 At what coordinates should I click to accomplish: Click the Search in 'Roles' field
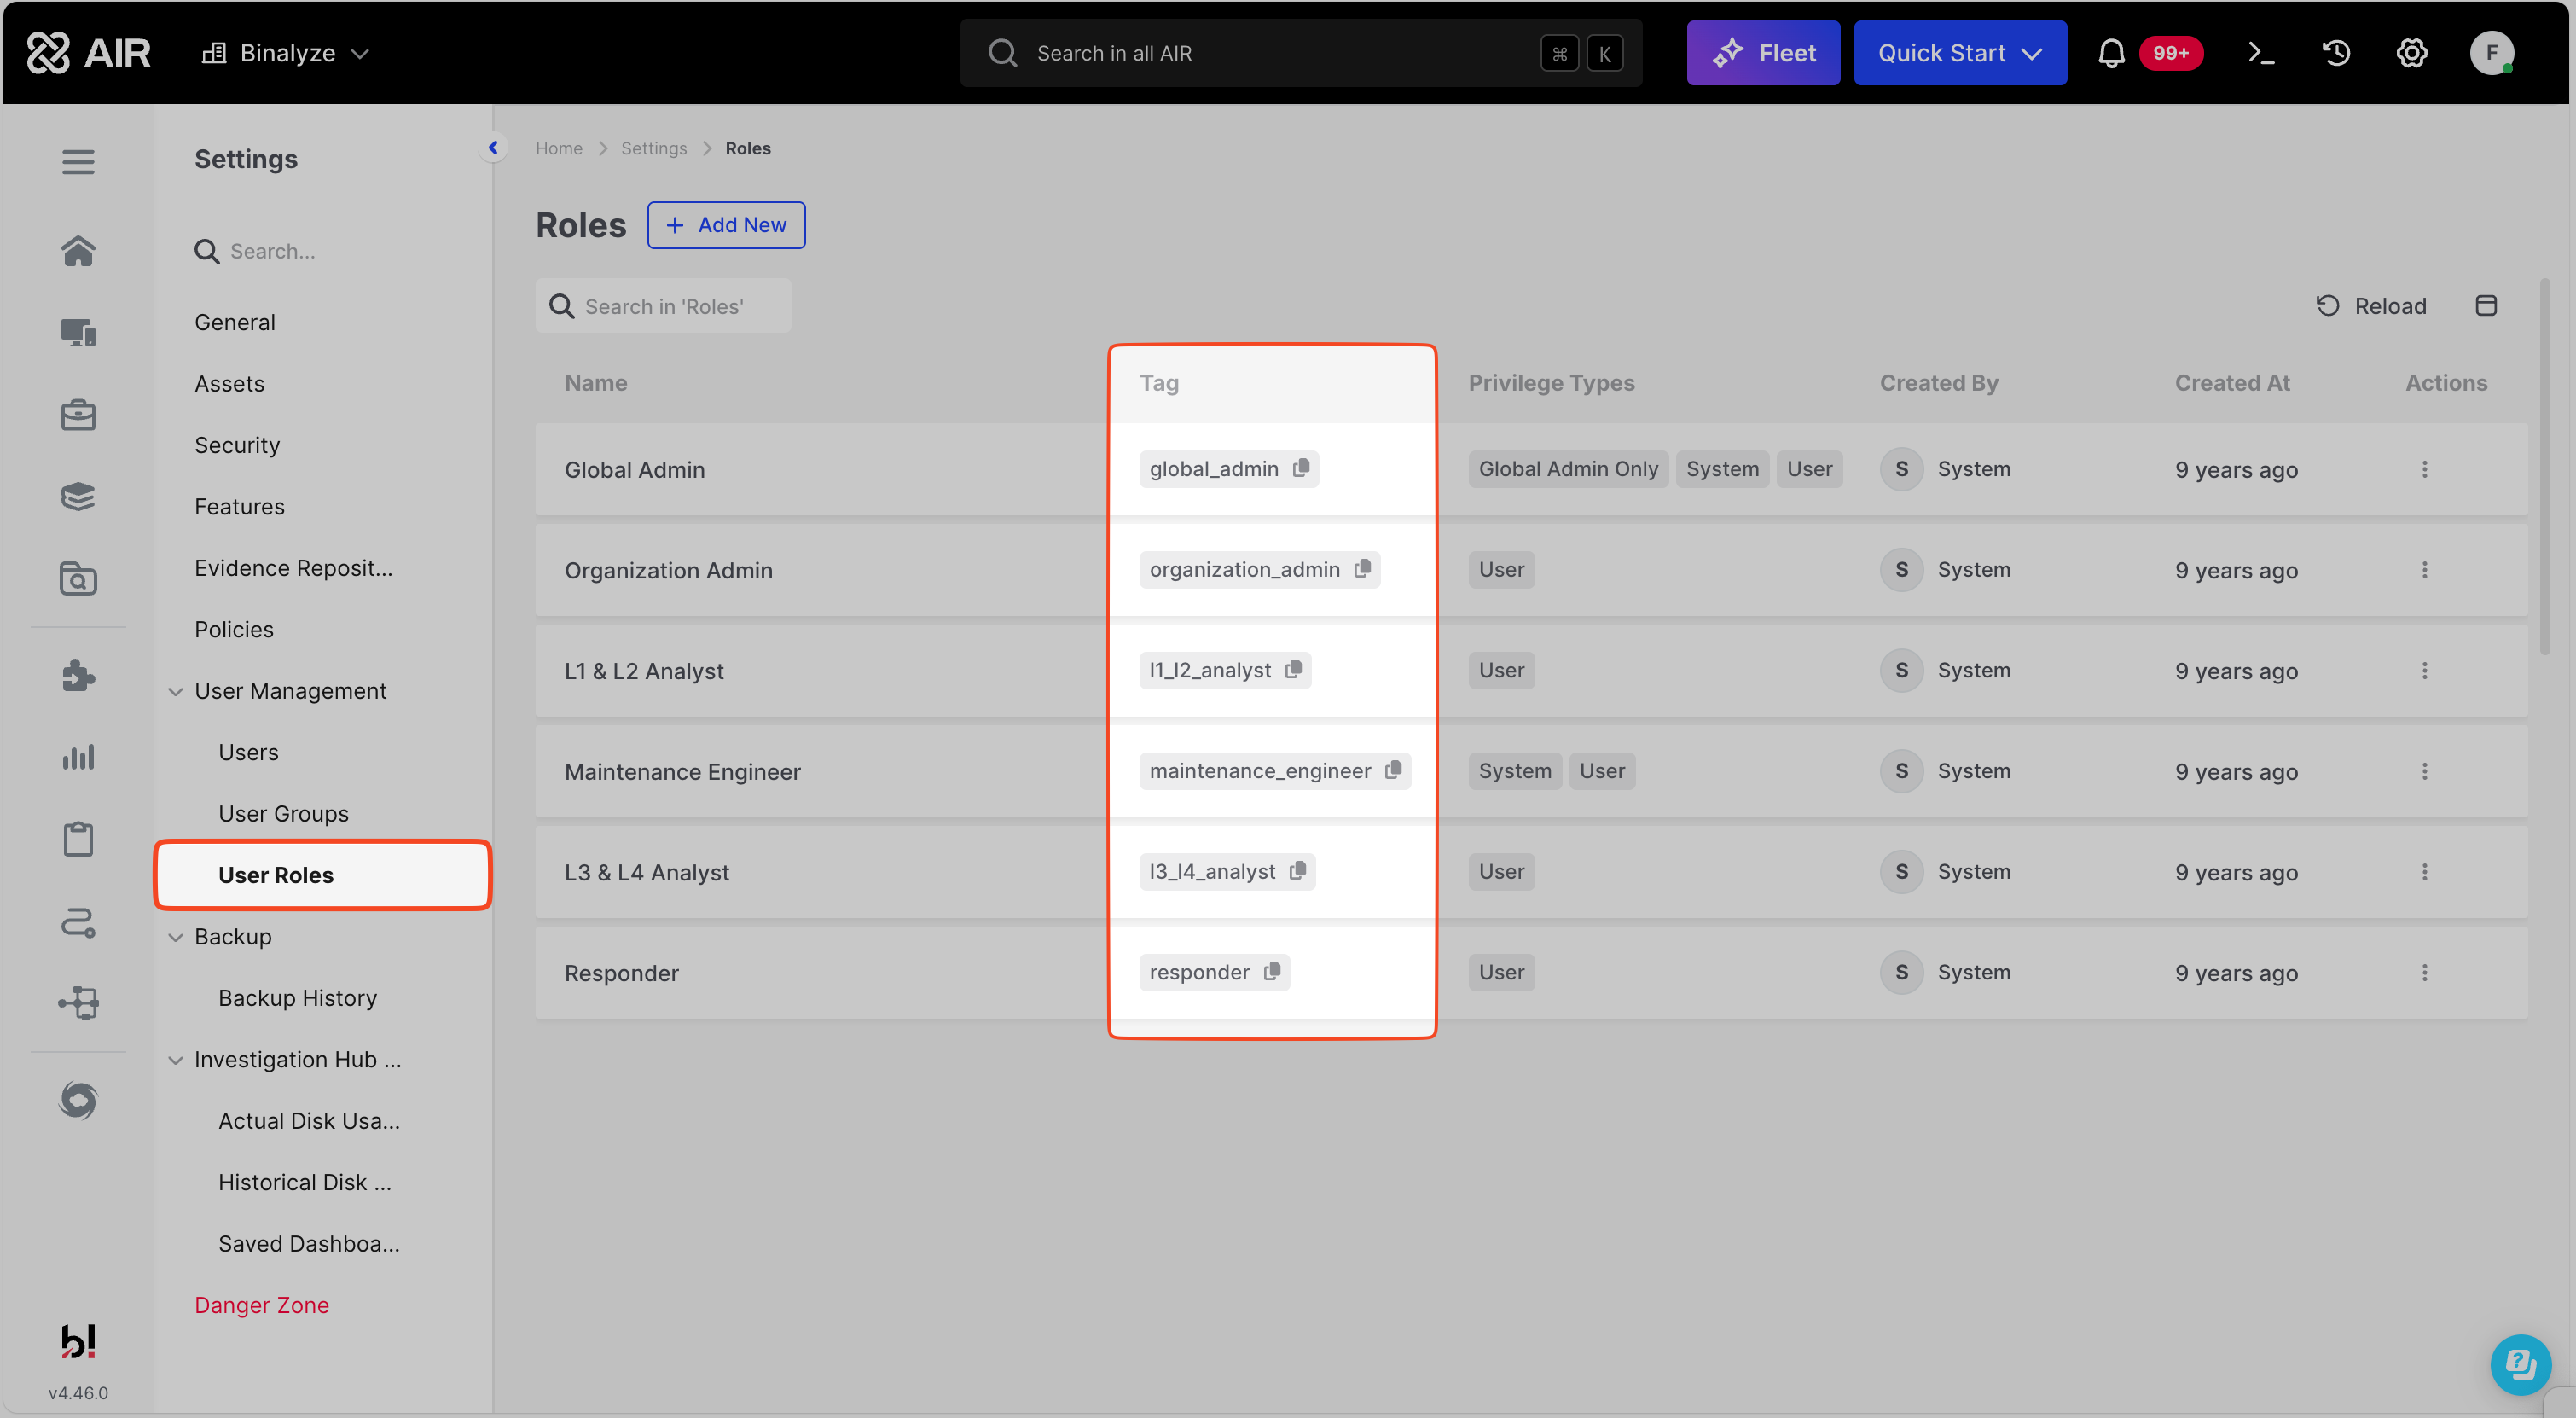pyautogui.click(x=664, y=306)
